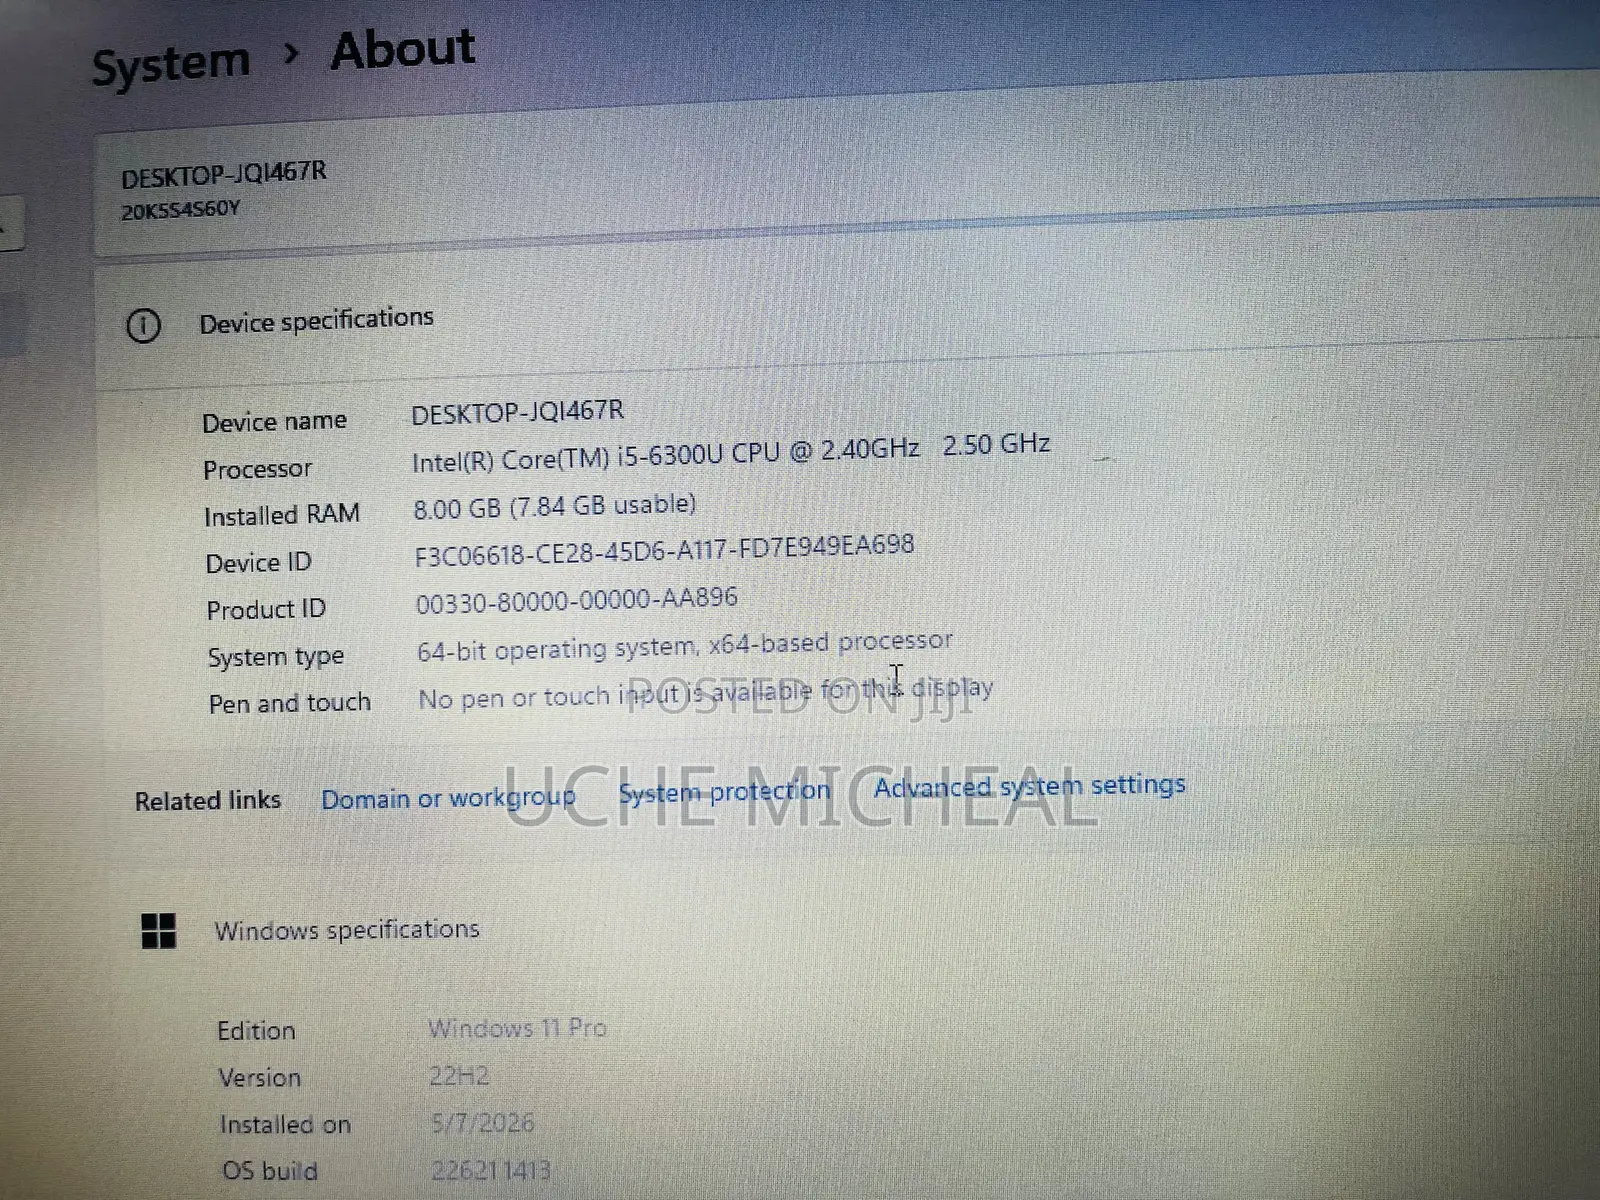Click the System breadcrumb link
This screenshot has height=1200, width=1600.
click(x=171, y=65)
